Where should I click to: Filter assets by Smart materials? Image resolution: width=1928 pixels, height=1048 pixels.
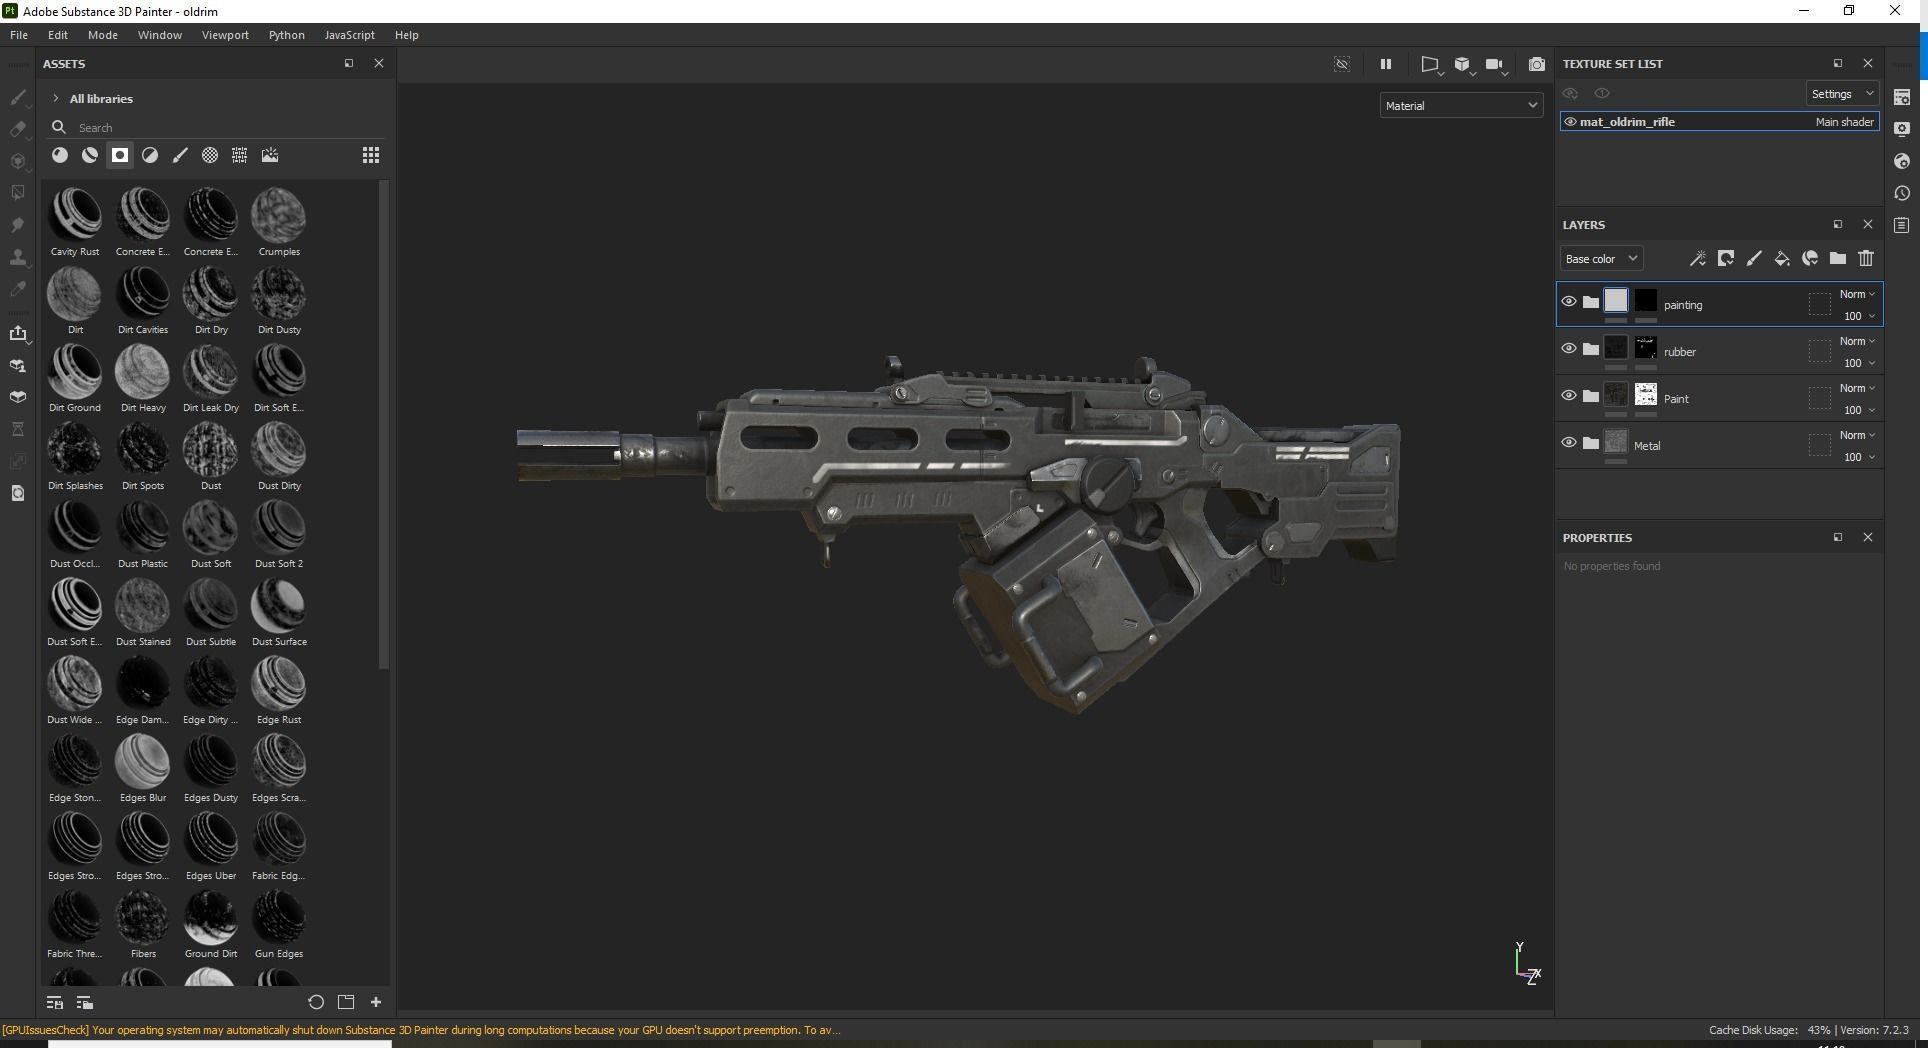pos(90,155)
